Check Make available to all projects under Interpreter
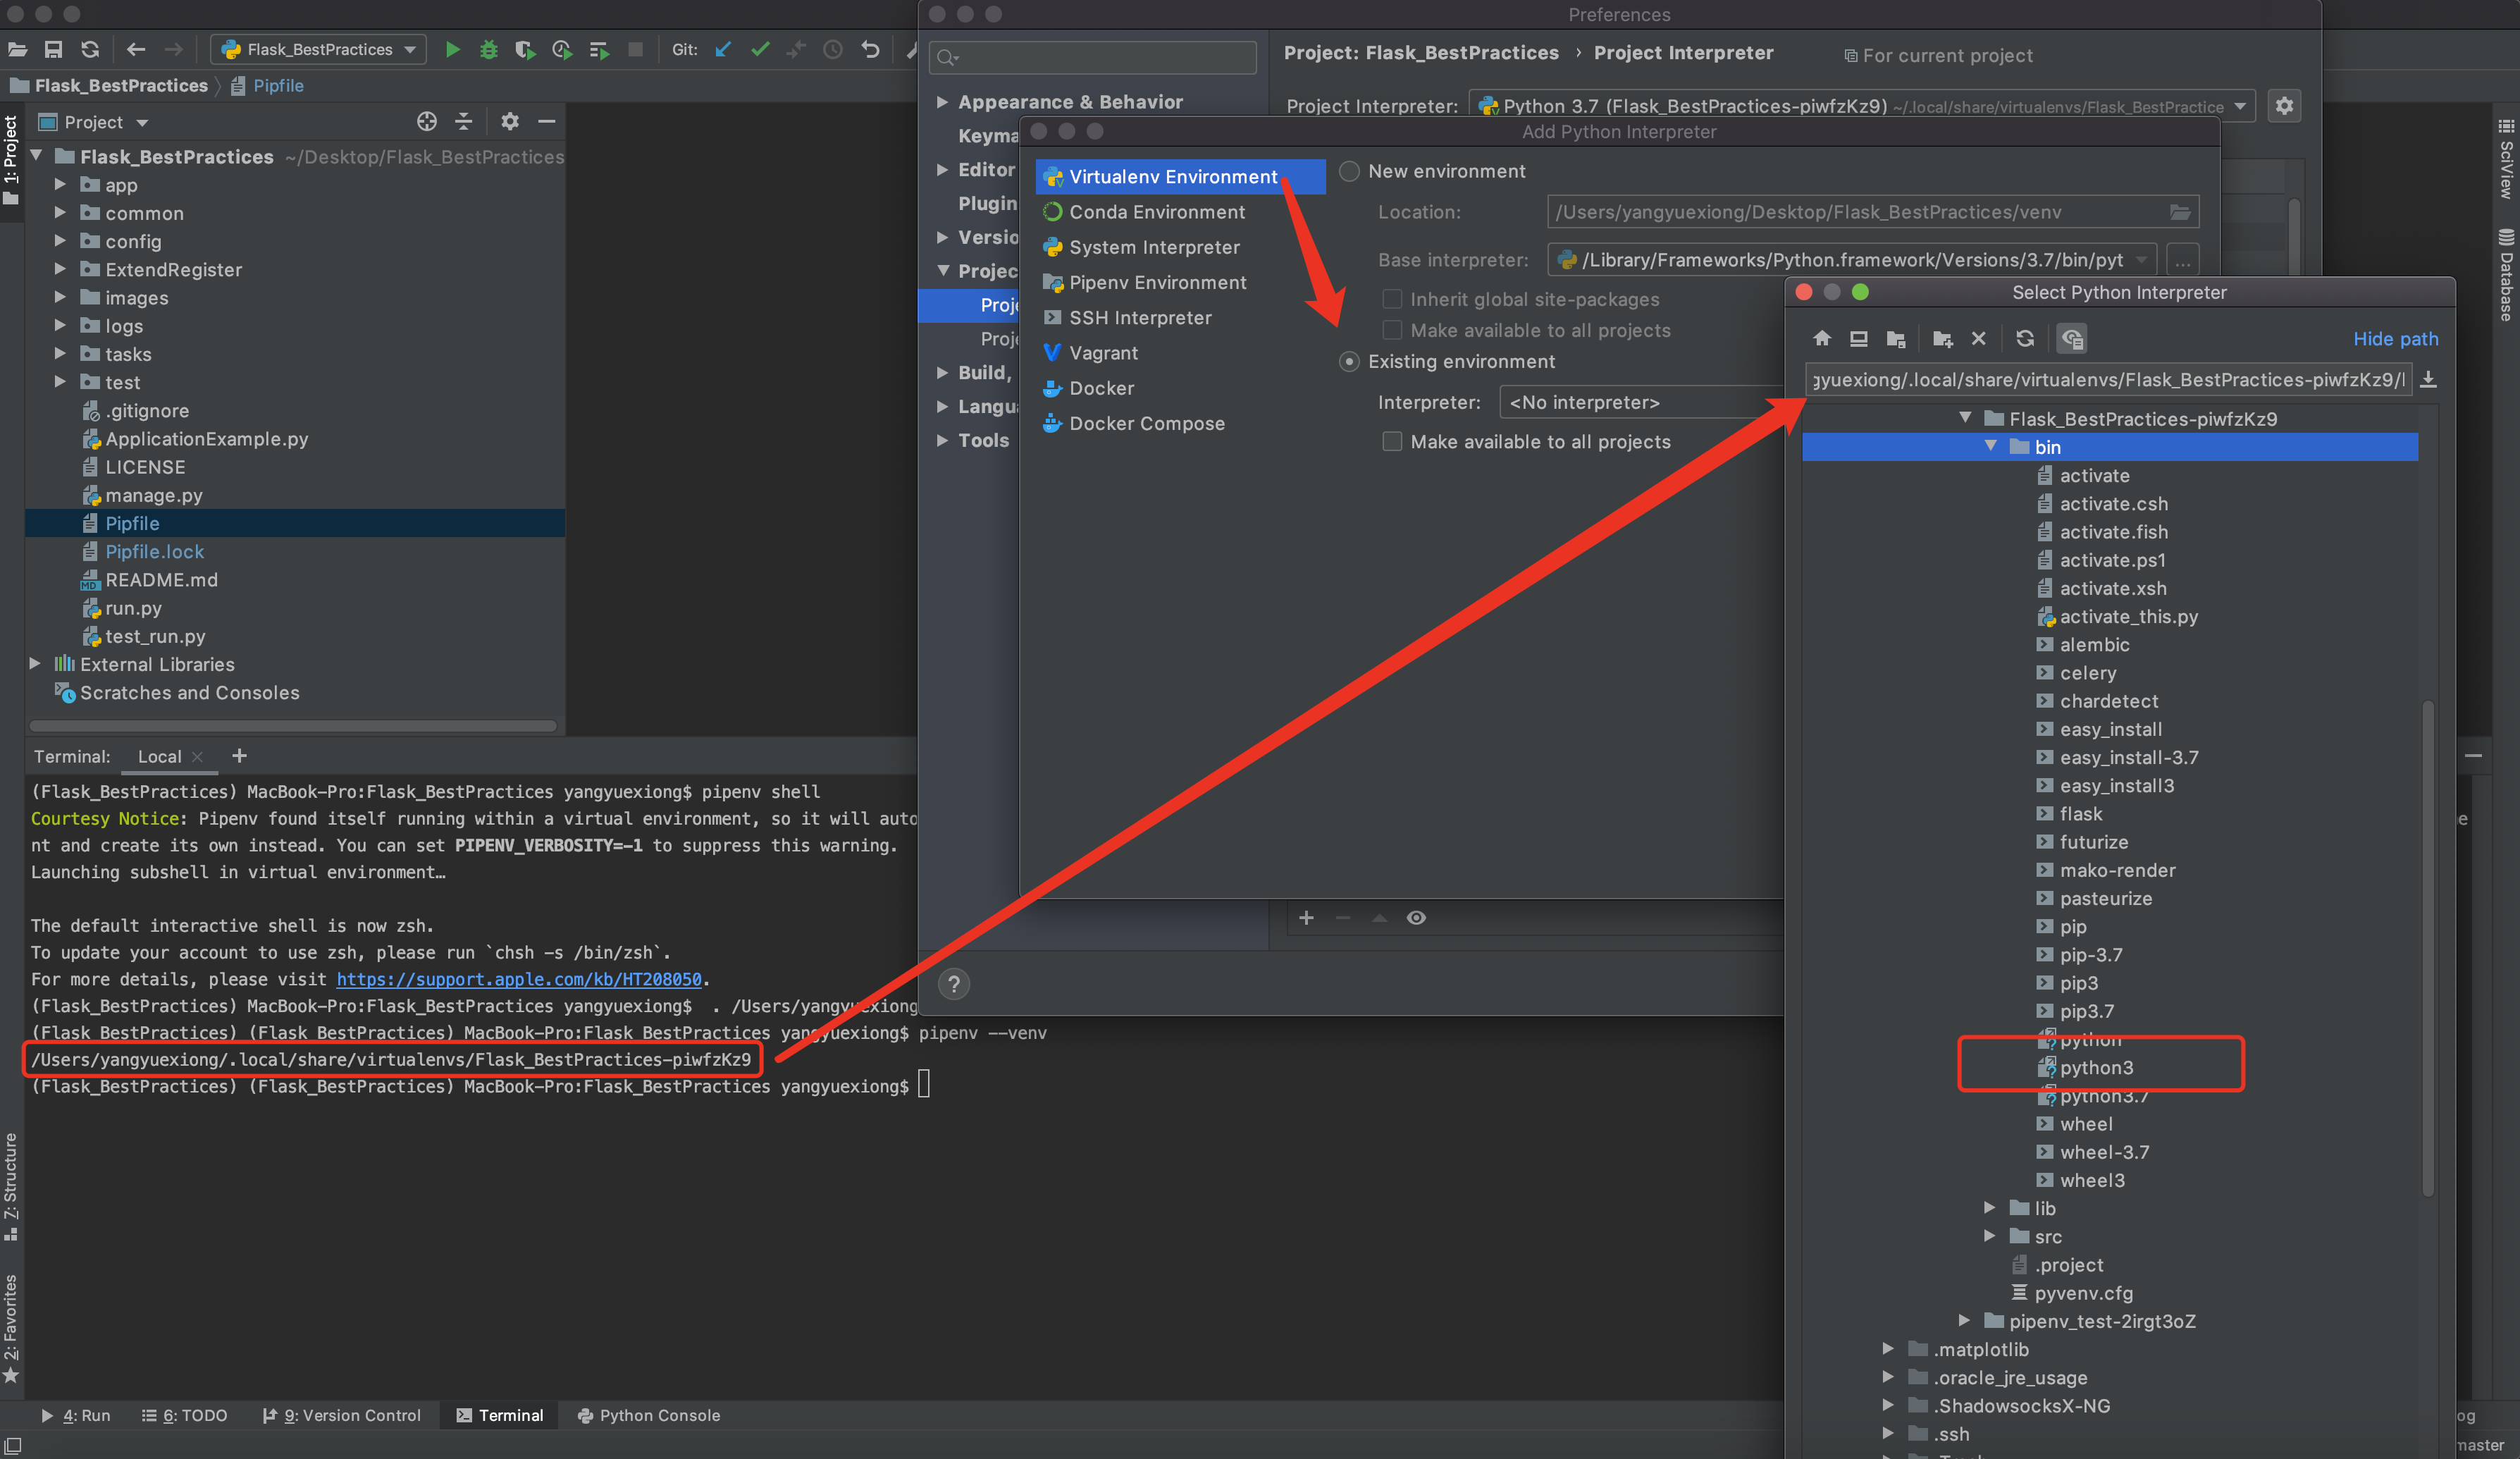Screen dimensions: 2520x1459 click(x=1391, y=441)
